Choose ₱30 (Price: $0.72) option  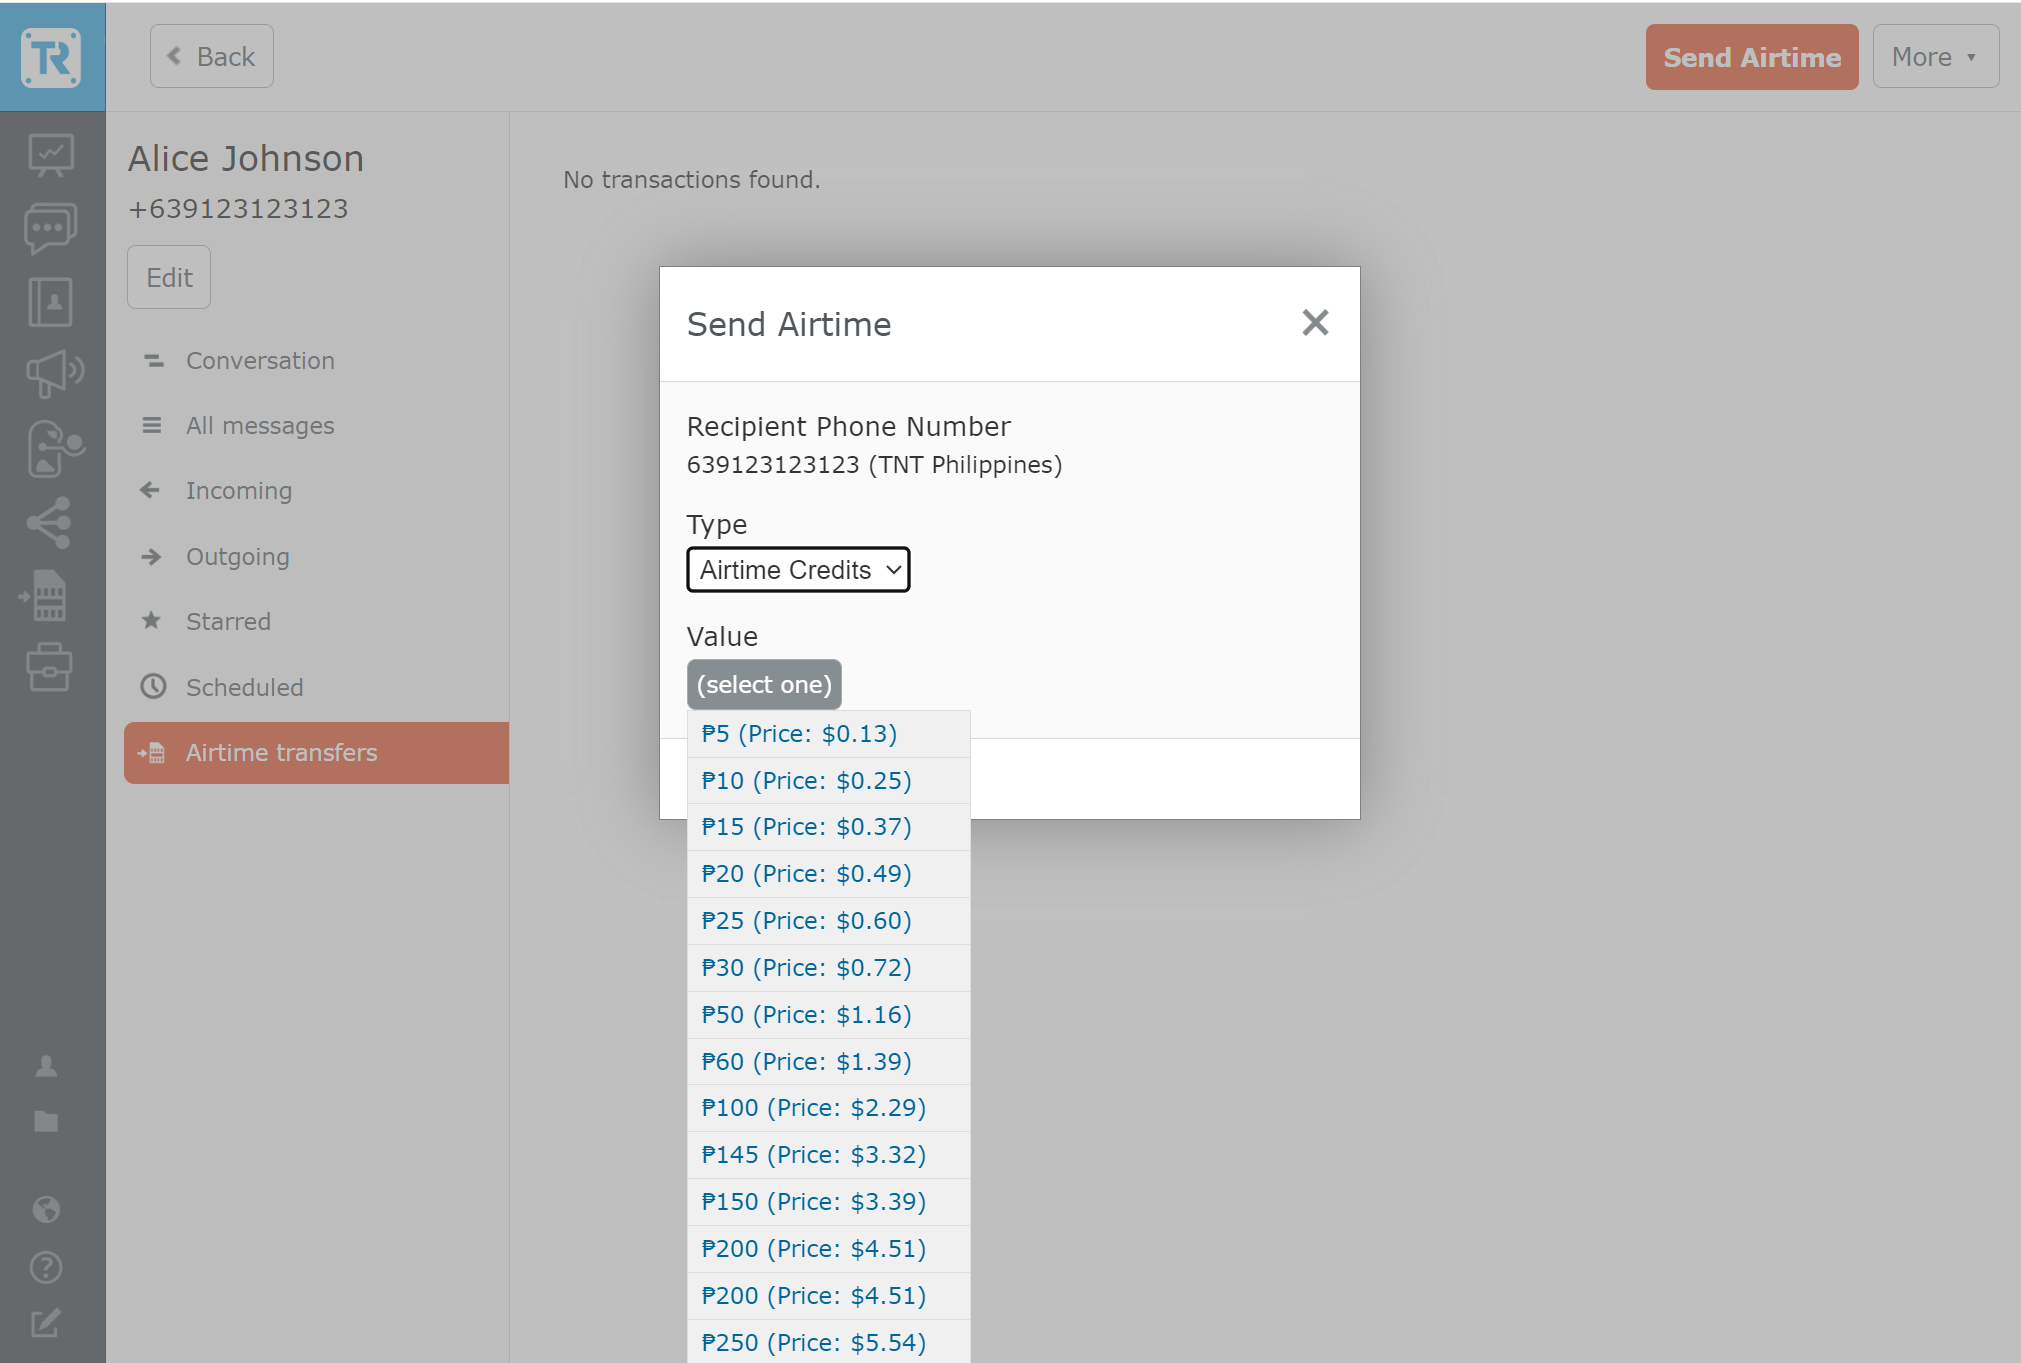click(x=828, y=968)
